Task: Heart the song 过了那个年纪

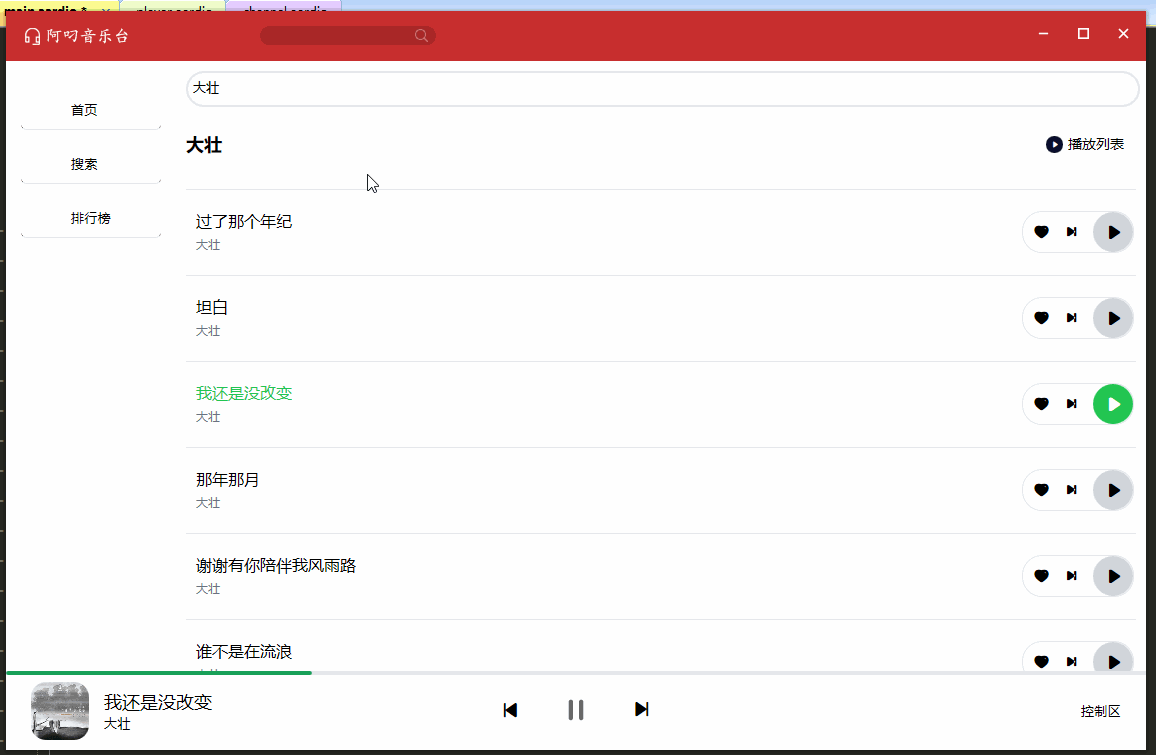Action: coord(1041,232)
